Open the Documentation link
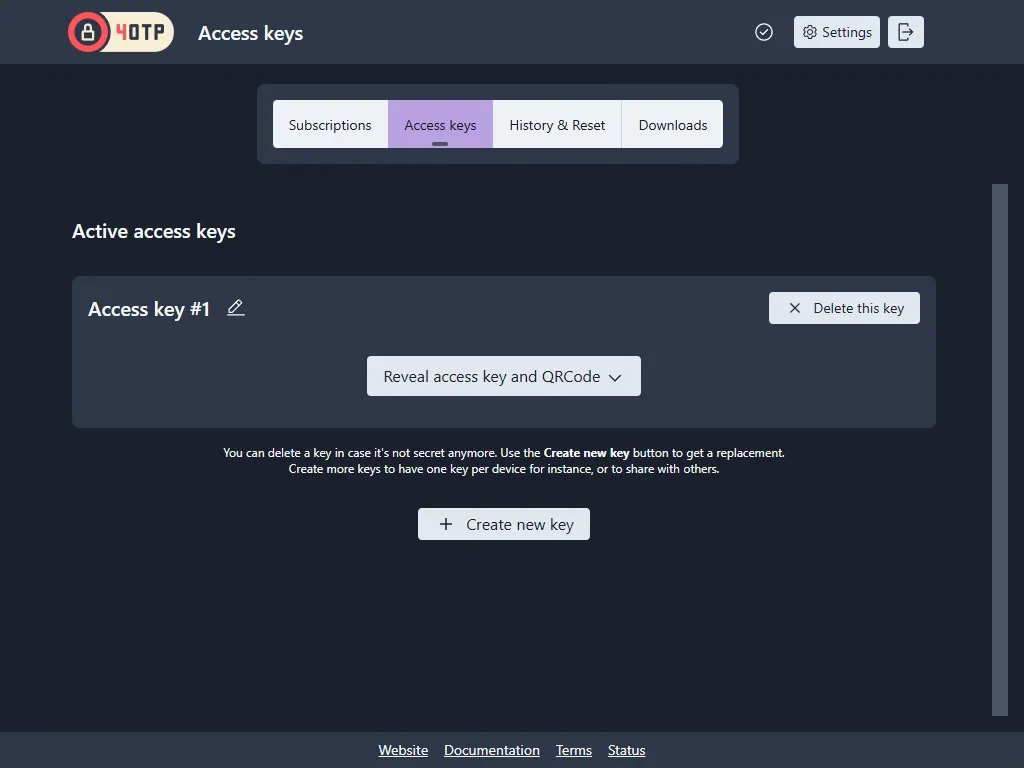The height and width of the screenshot is (768, 1024). click(x=492, y=750)
